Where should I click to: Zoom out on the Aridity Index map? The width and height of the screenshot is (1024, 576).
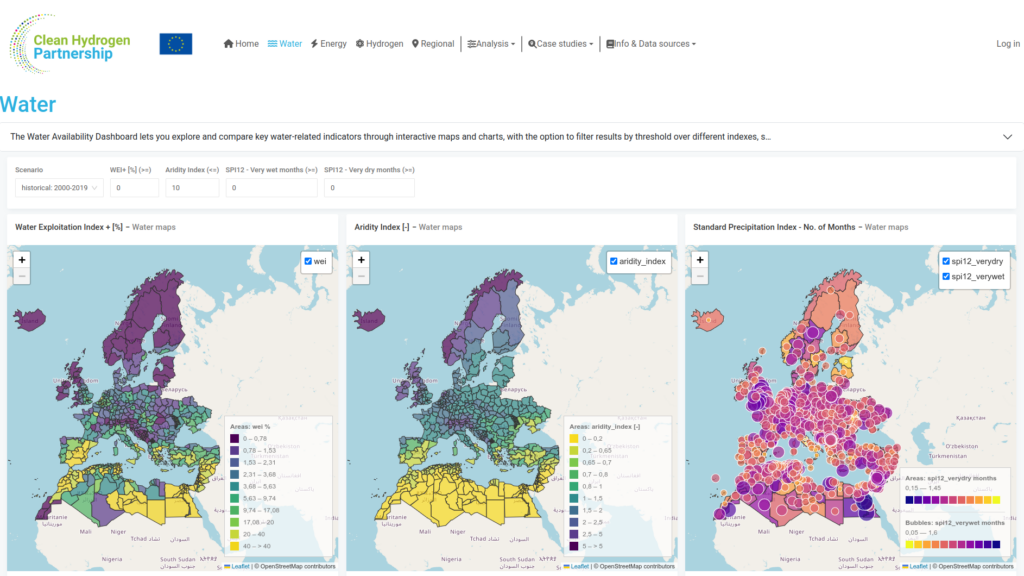pos(361,276)
